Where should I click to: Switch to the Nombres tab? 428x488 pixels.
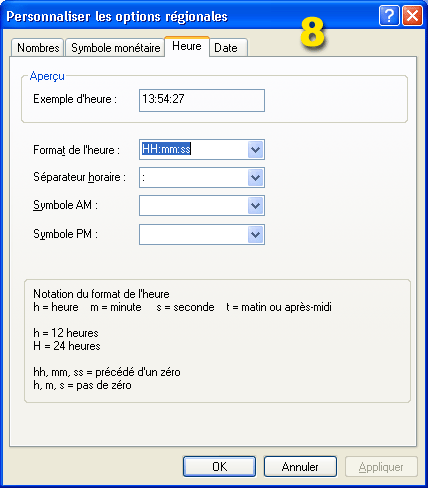(37, 47)
